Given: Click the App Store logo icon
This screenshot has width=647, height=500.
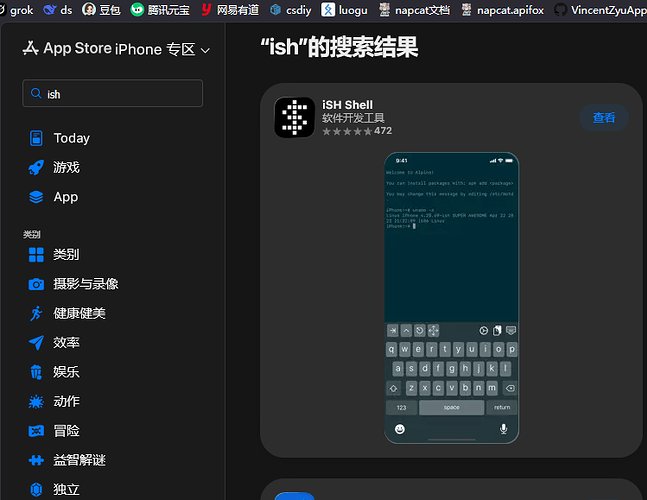Looking at the screenshot, I should (x=31, y=48).
